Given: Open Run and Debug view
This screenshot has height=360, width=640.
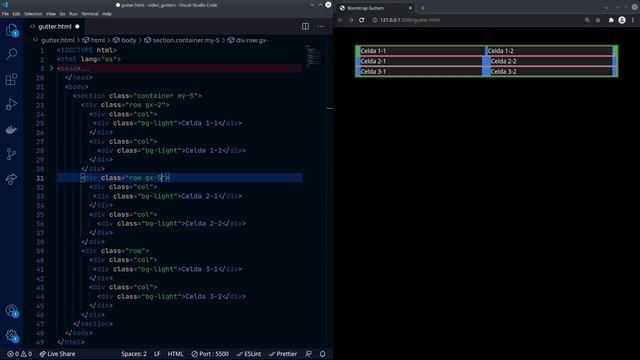Looking at the screenshot, I should click(x=11, y=104).
